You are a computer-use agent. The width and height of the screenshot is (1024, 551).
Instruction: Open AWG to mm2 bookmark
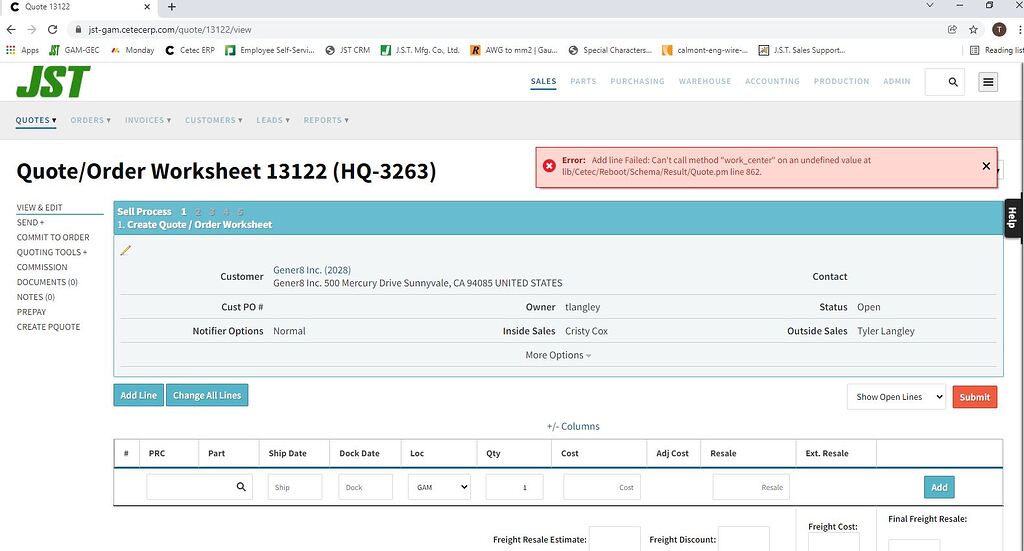(x=514, y=50)
